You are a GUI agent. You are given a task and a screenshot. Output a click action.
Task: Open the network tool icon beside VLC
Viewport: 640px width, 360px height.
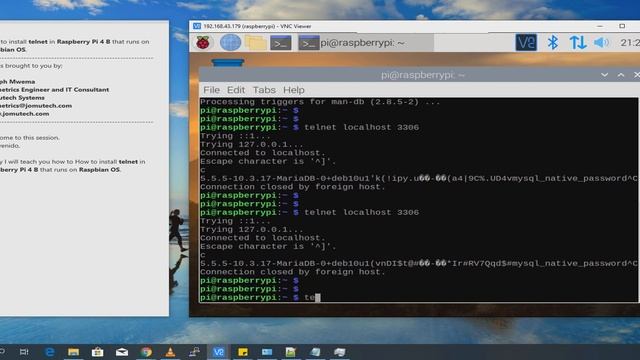[194, 352]
